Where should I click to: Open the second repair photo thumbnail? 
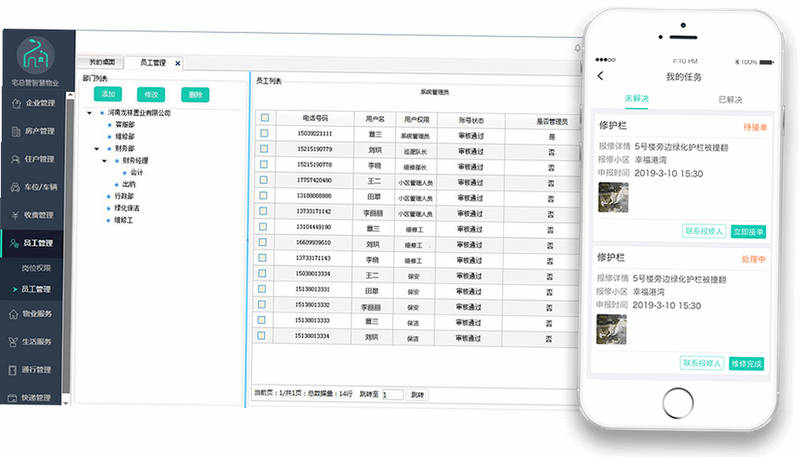coord(611,329)
